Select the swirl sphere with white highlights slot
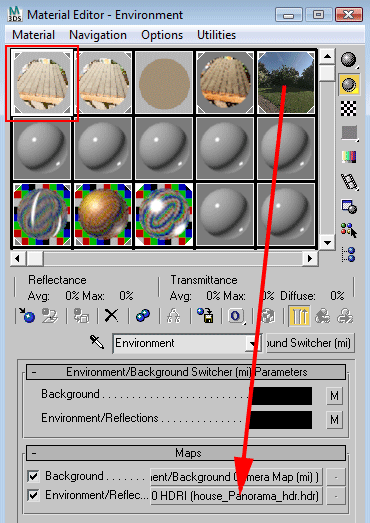Screen dimensions: 370x523 tap(164, 214)
